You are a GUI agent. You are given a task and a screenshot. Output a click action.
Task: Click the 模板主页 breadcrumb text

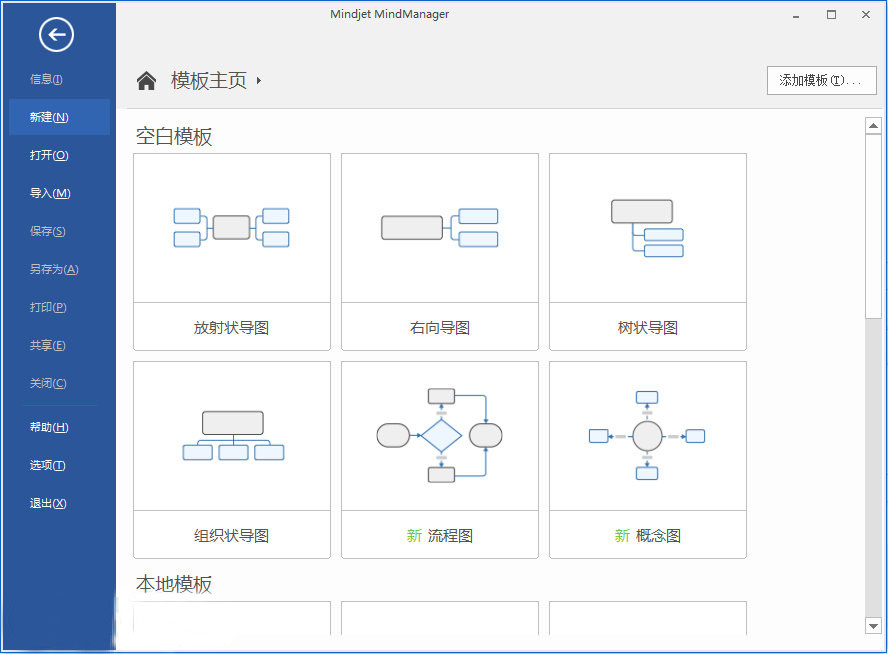[x=209, y=80]
